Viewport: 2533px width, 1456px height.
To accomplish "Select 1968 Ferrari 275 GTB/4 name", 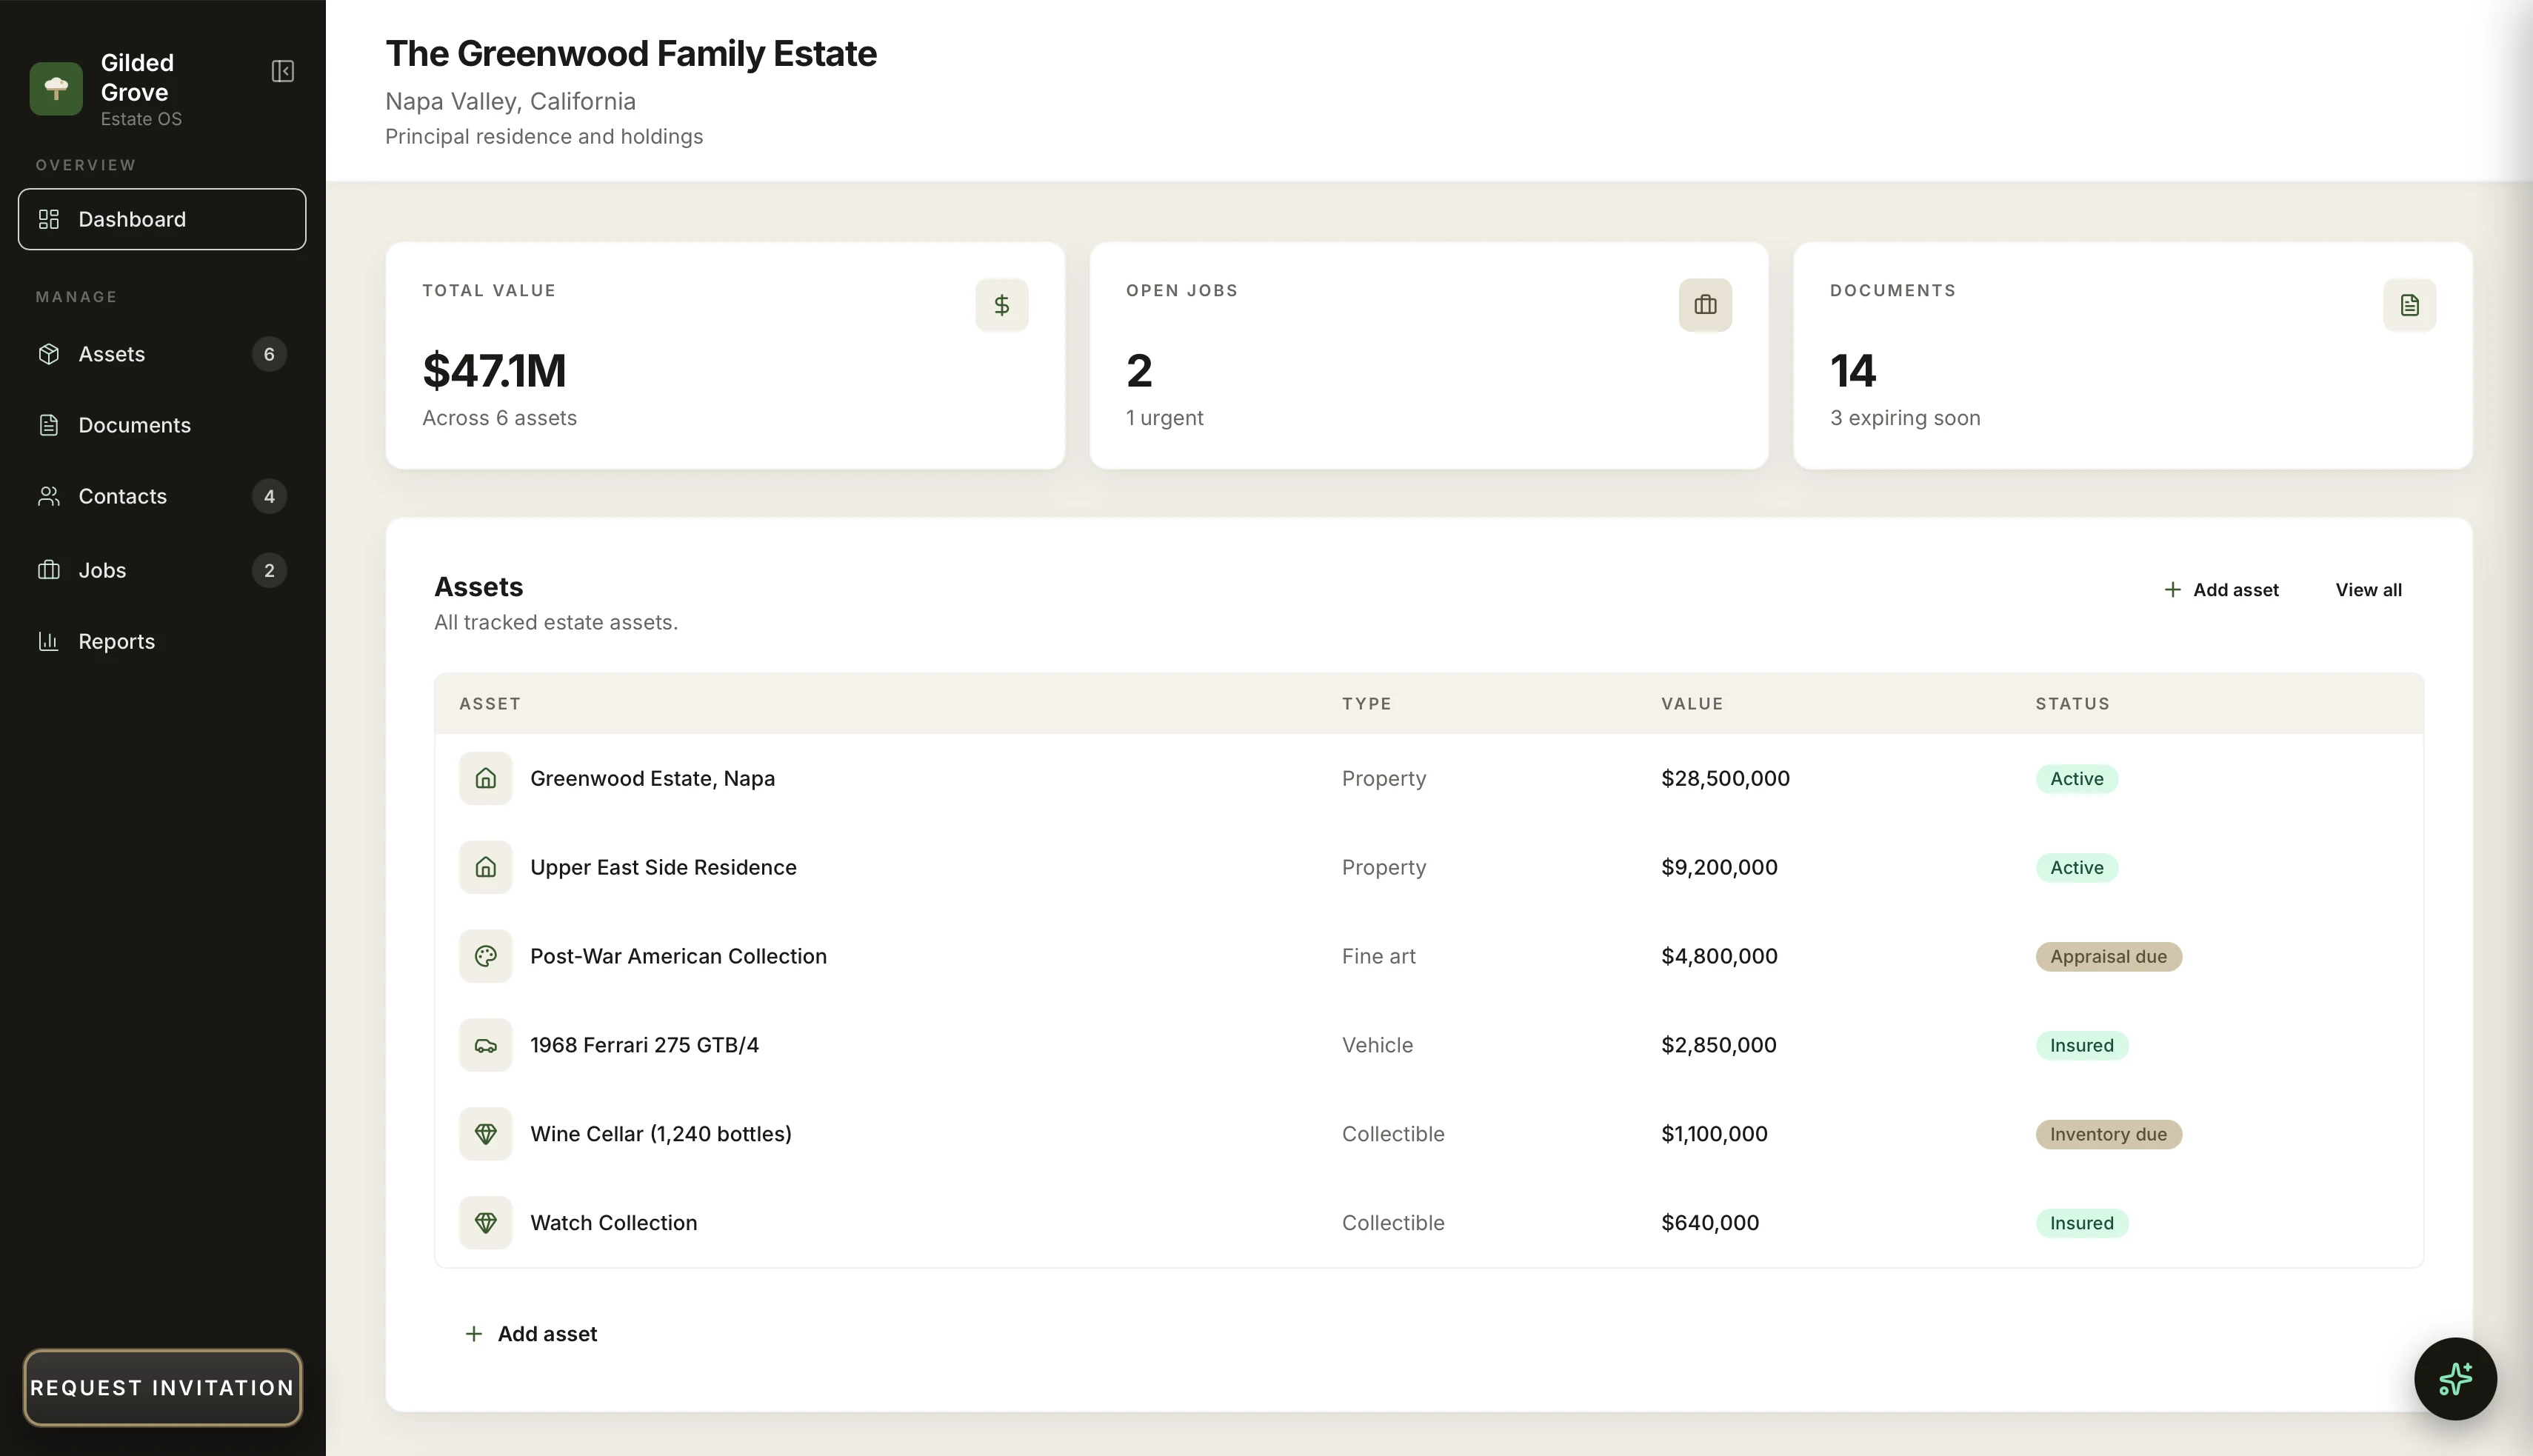I will pos(644,1045).
